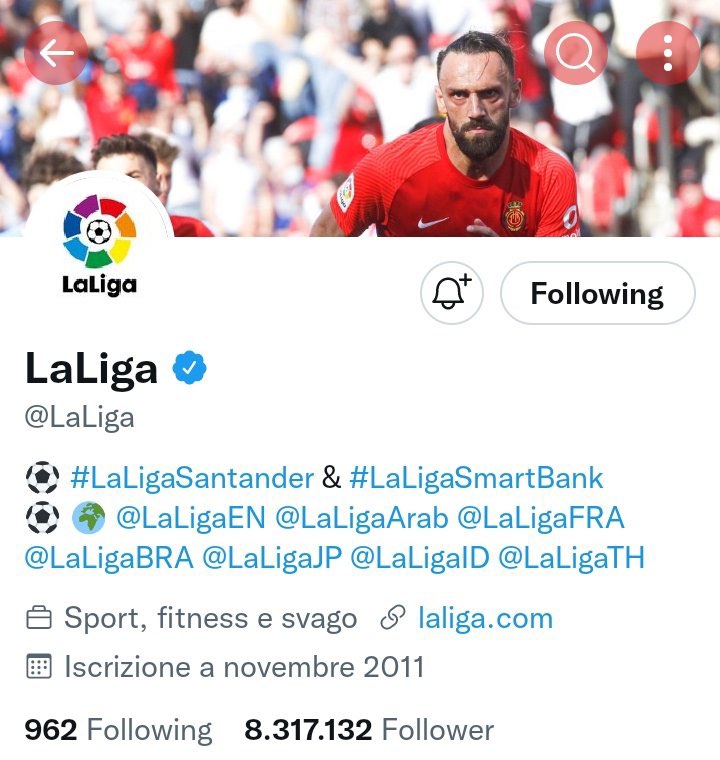The image size is (720, 760).
Task: Open the three-dot more options menu
Action: (668, 53)
